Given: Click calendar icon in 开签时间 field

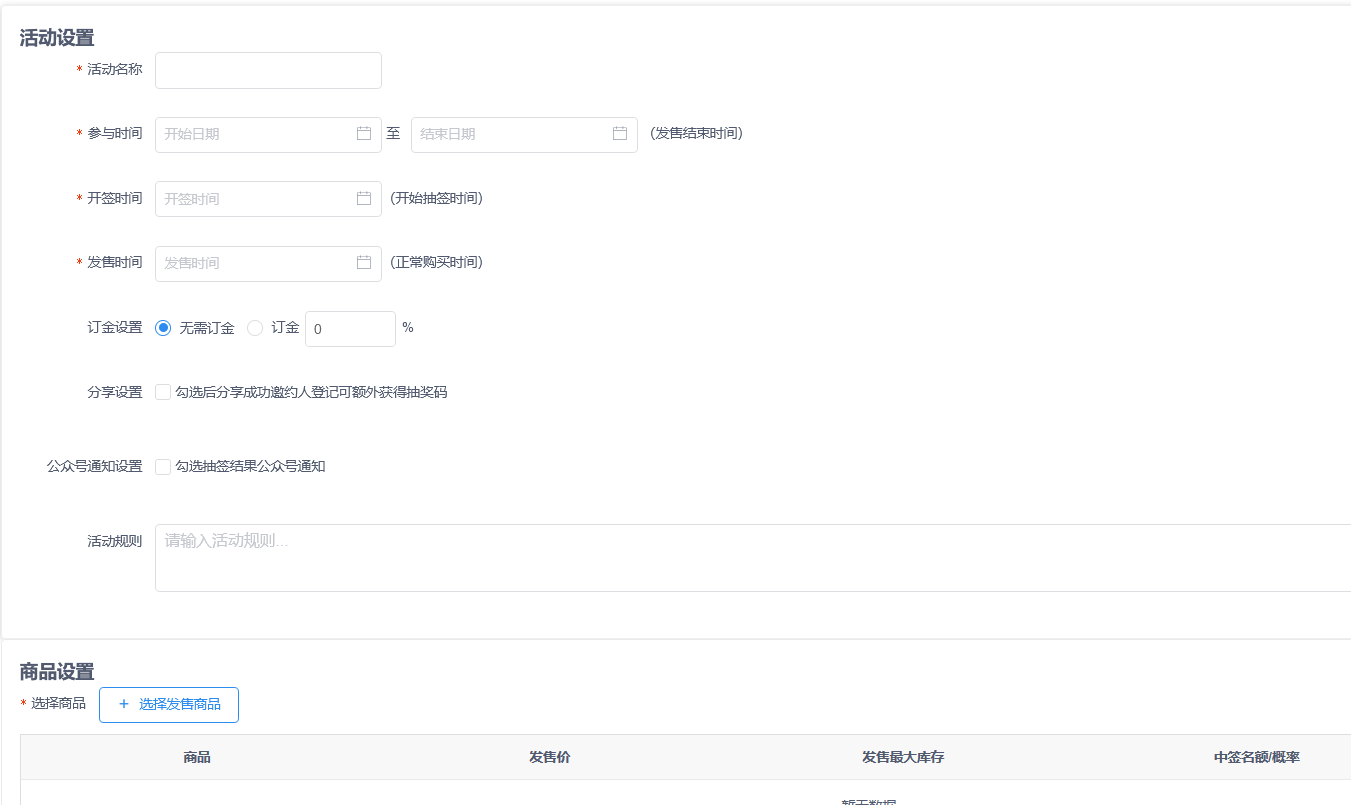Looking at the screenshot, I should pyautogui.click(x=364, y=198).
